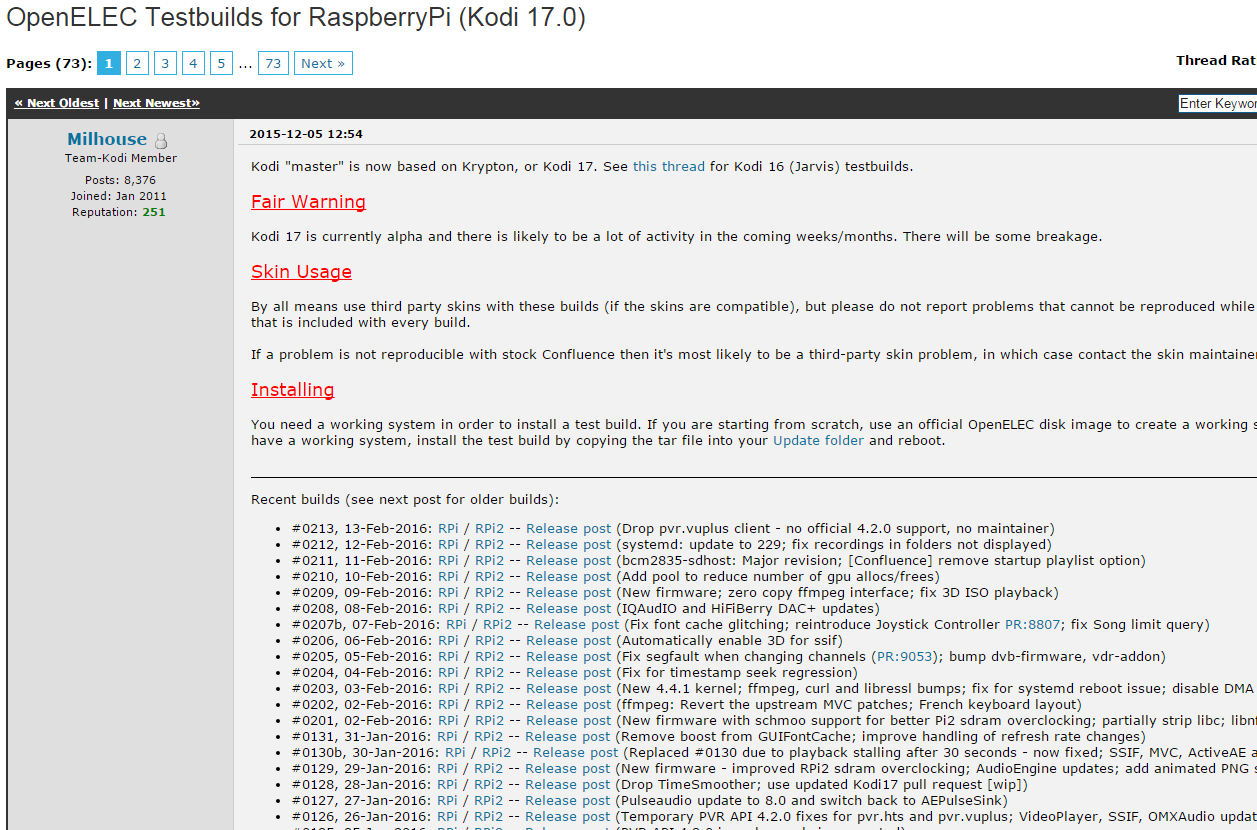This screenshot has height=830, width=1257.
Task: Download RPi build #0212
Action: (448, 544)
